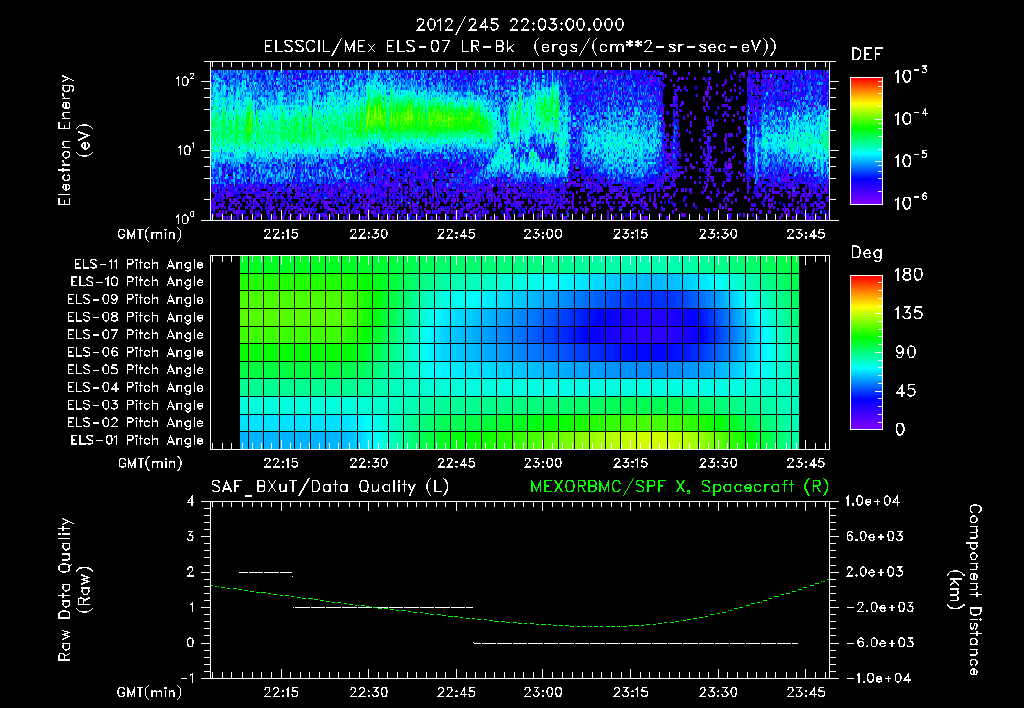This screenshot has width=1024, height=708.
Task: Click the 180 tick on the Deg scale
Action: (908, 275)
